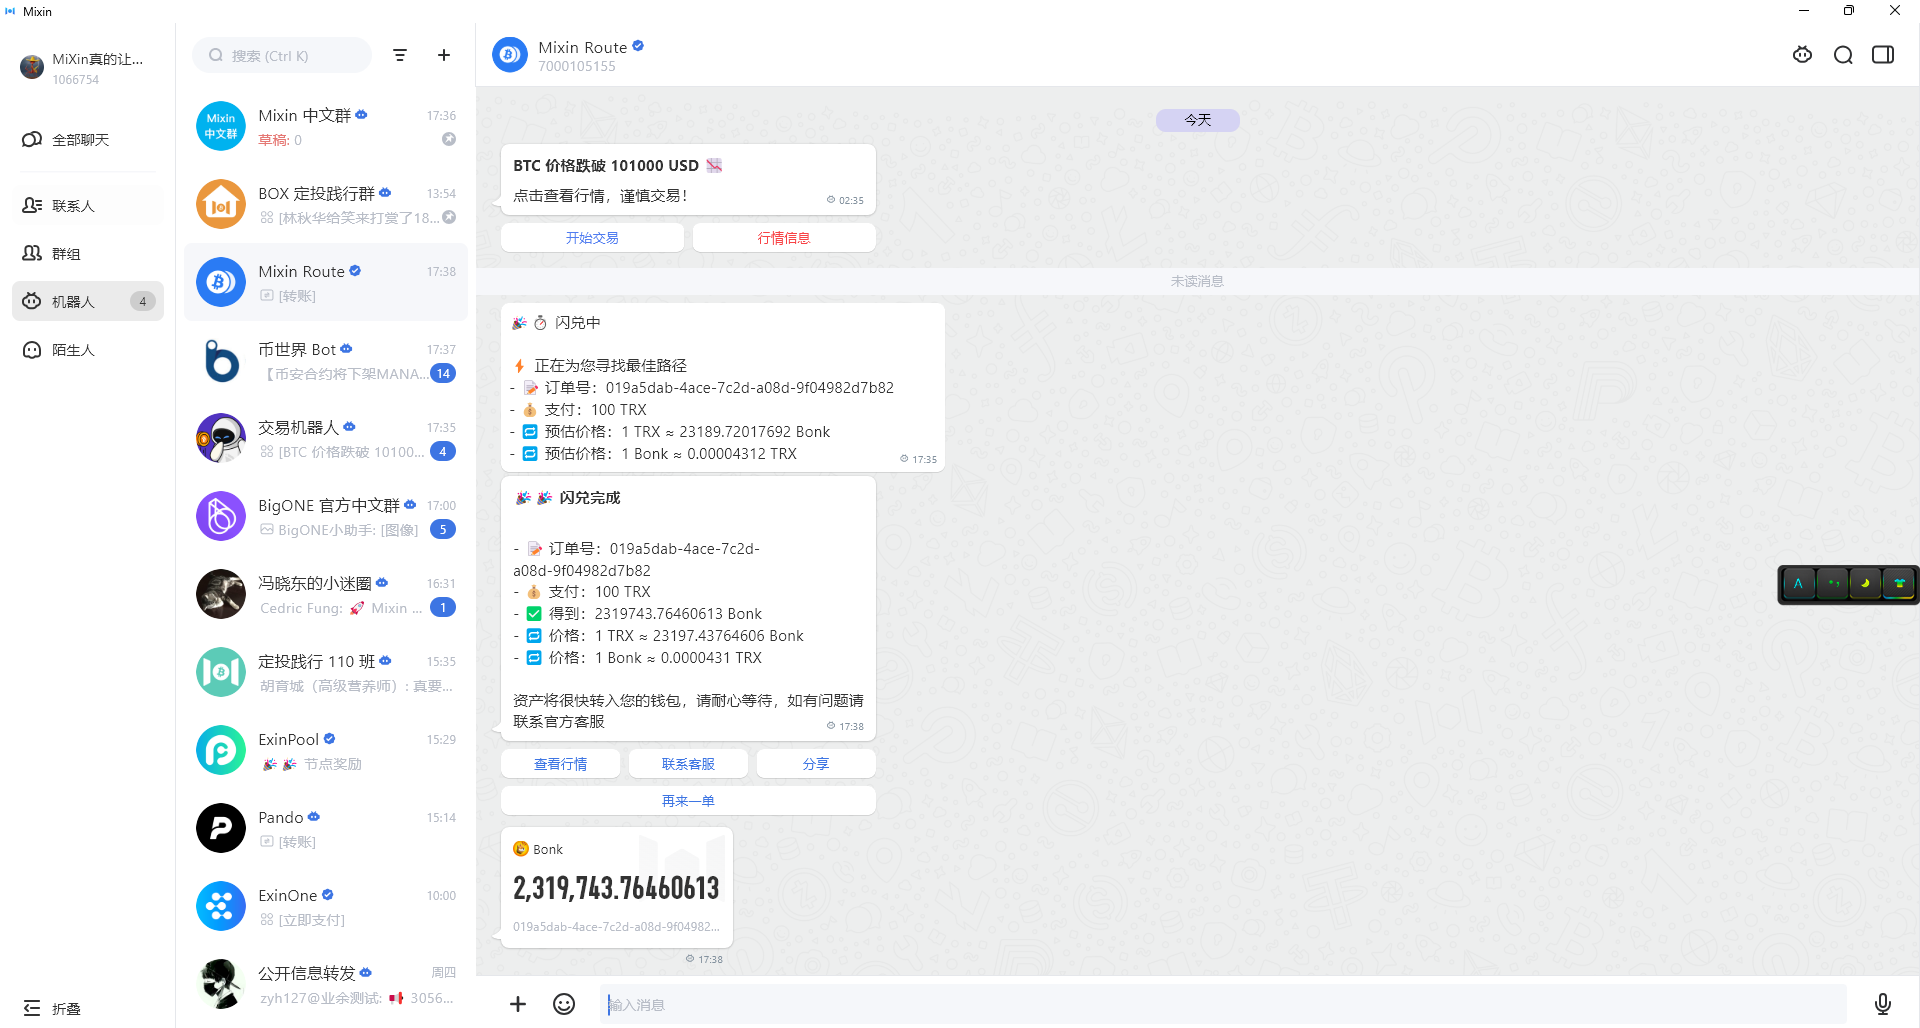The width and height of the screenshot is (1920, 1028).
Task: Toggle the right sidebar panel icon
Action: [x=1883, y=55]
